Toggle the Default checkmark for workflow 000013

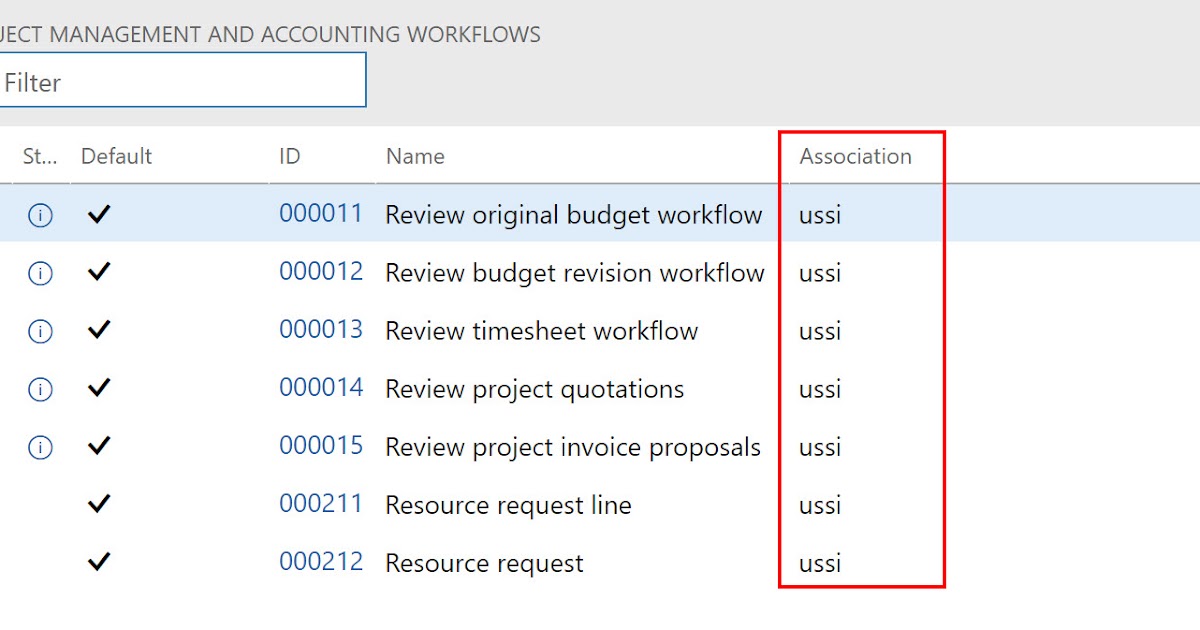point(99,330)
